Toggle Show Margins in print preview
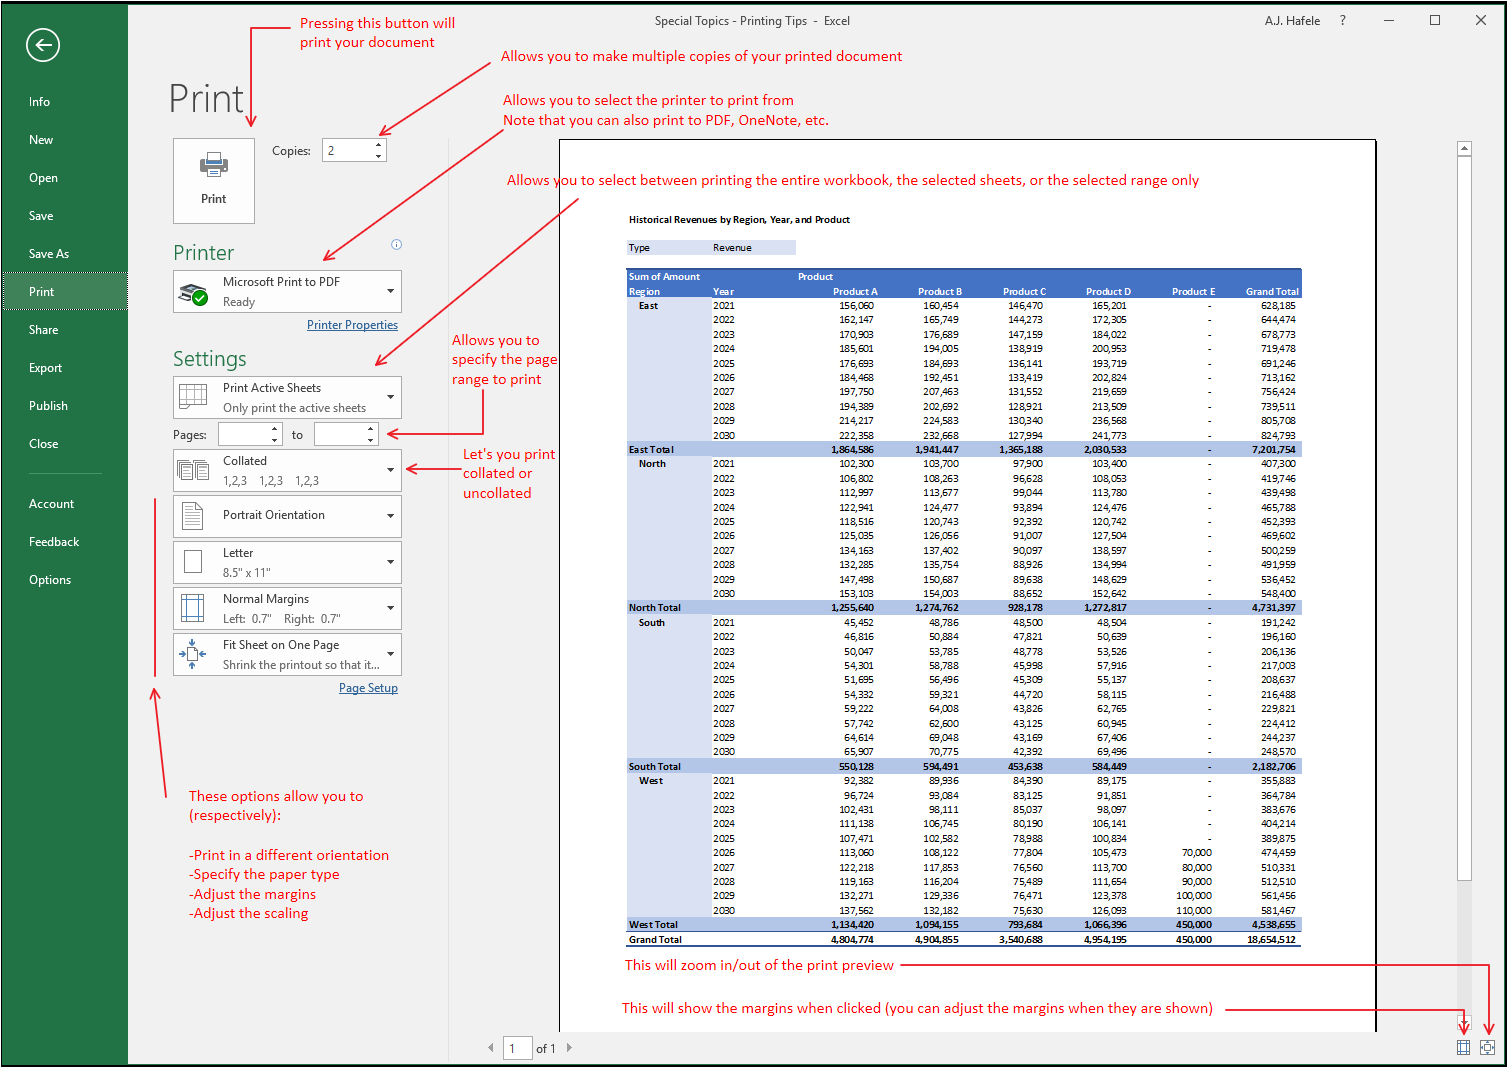The image size is (1507, 1067). coord(1464,1047)
